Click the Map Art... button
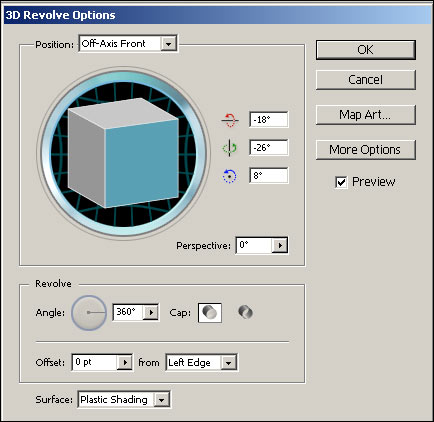This screenshot has width=434, height=422. (x=366, y=115)
